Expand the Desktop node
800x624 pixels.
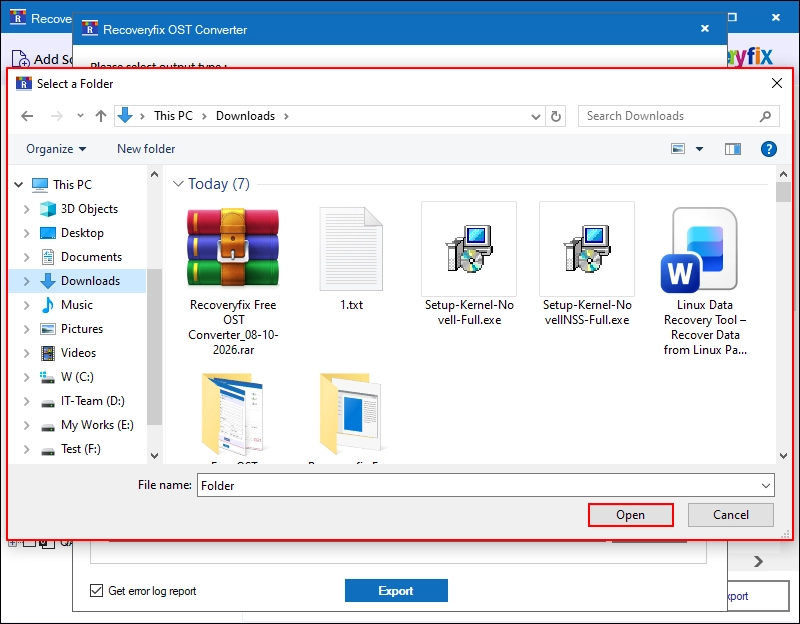[27, 233]
